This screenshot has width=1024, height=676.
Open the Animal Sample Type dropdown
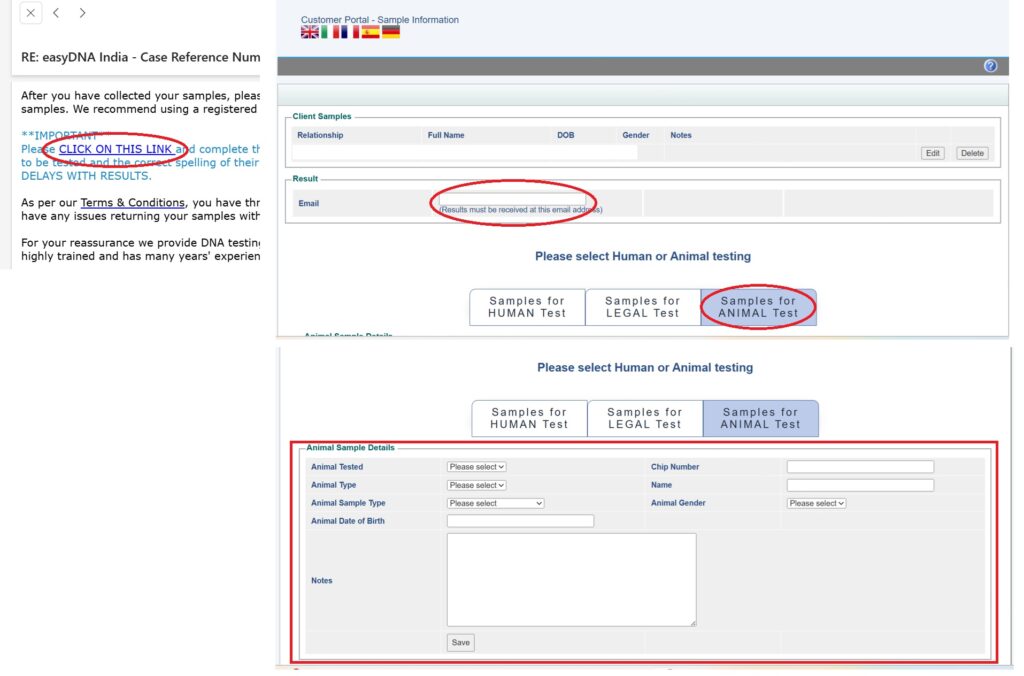[x=496, y=504]
